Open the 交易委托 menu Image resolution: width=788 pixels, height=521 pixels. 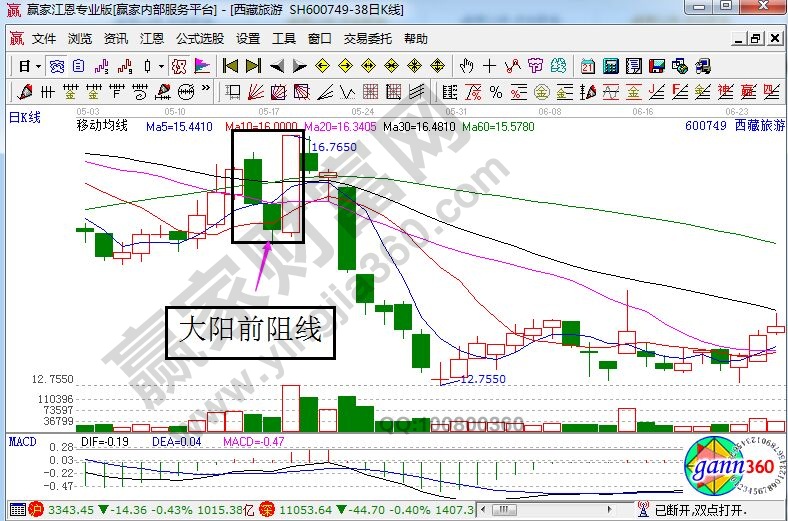pos(366,39)
